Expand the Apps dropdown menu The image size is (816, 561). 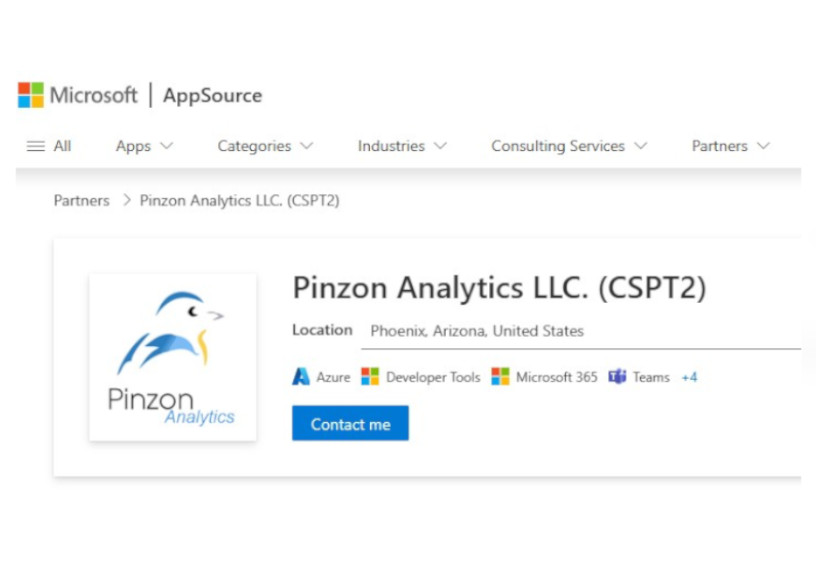point(144,146)
